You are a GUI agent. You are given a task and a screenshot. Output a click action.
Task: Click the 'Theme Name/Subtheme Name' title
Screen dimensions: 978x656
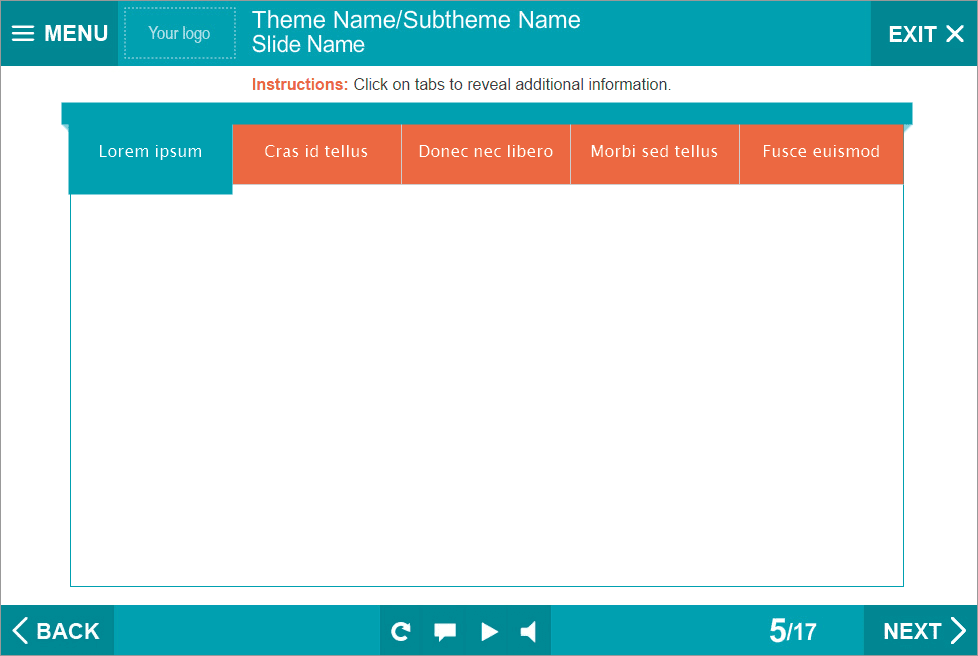tap(416, 20)
